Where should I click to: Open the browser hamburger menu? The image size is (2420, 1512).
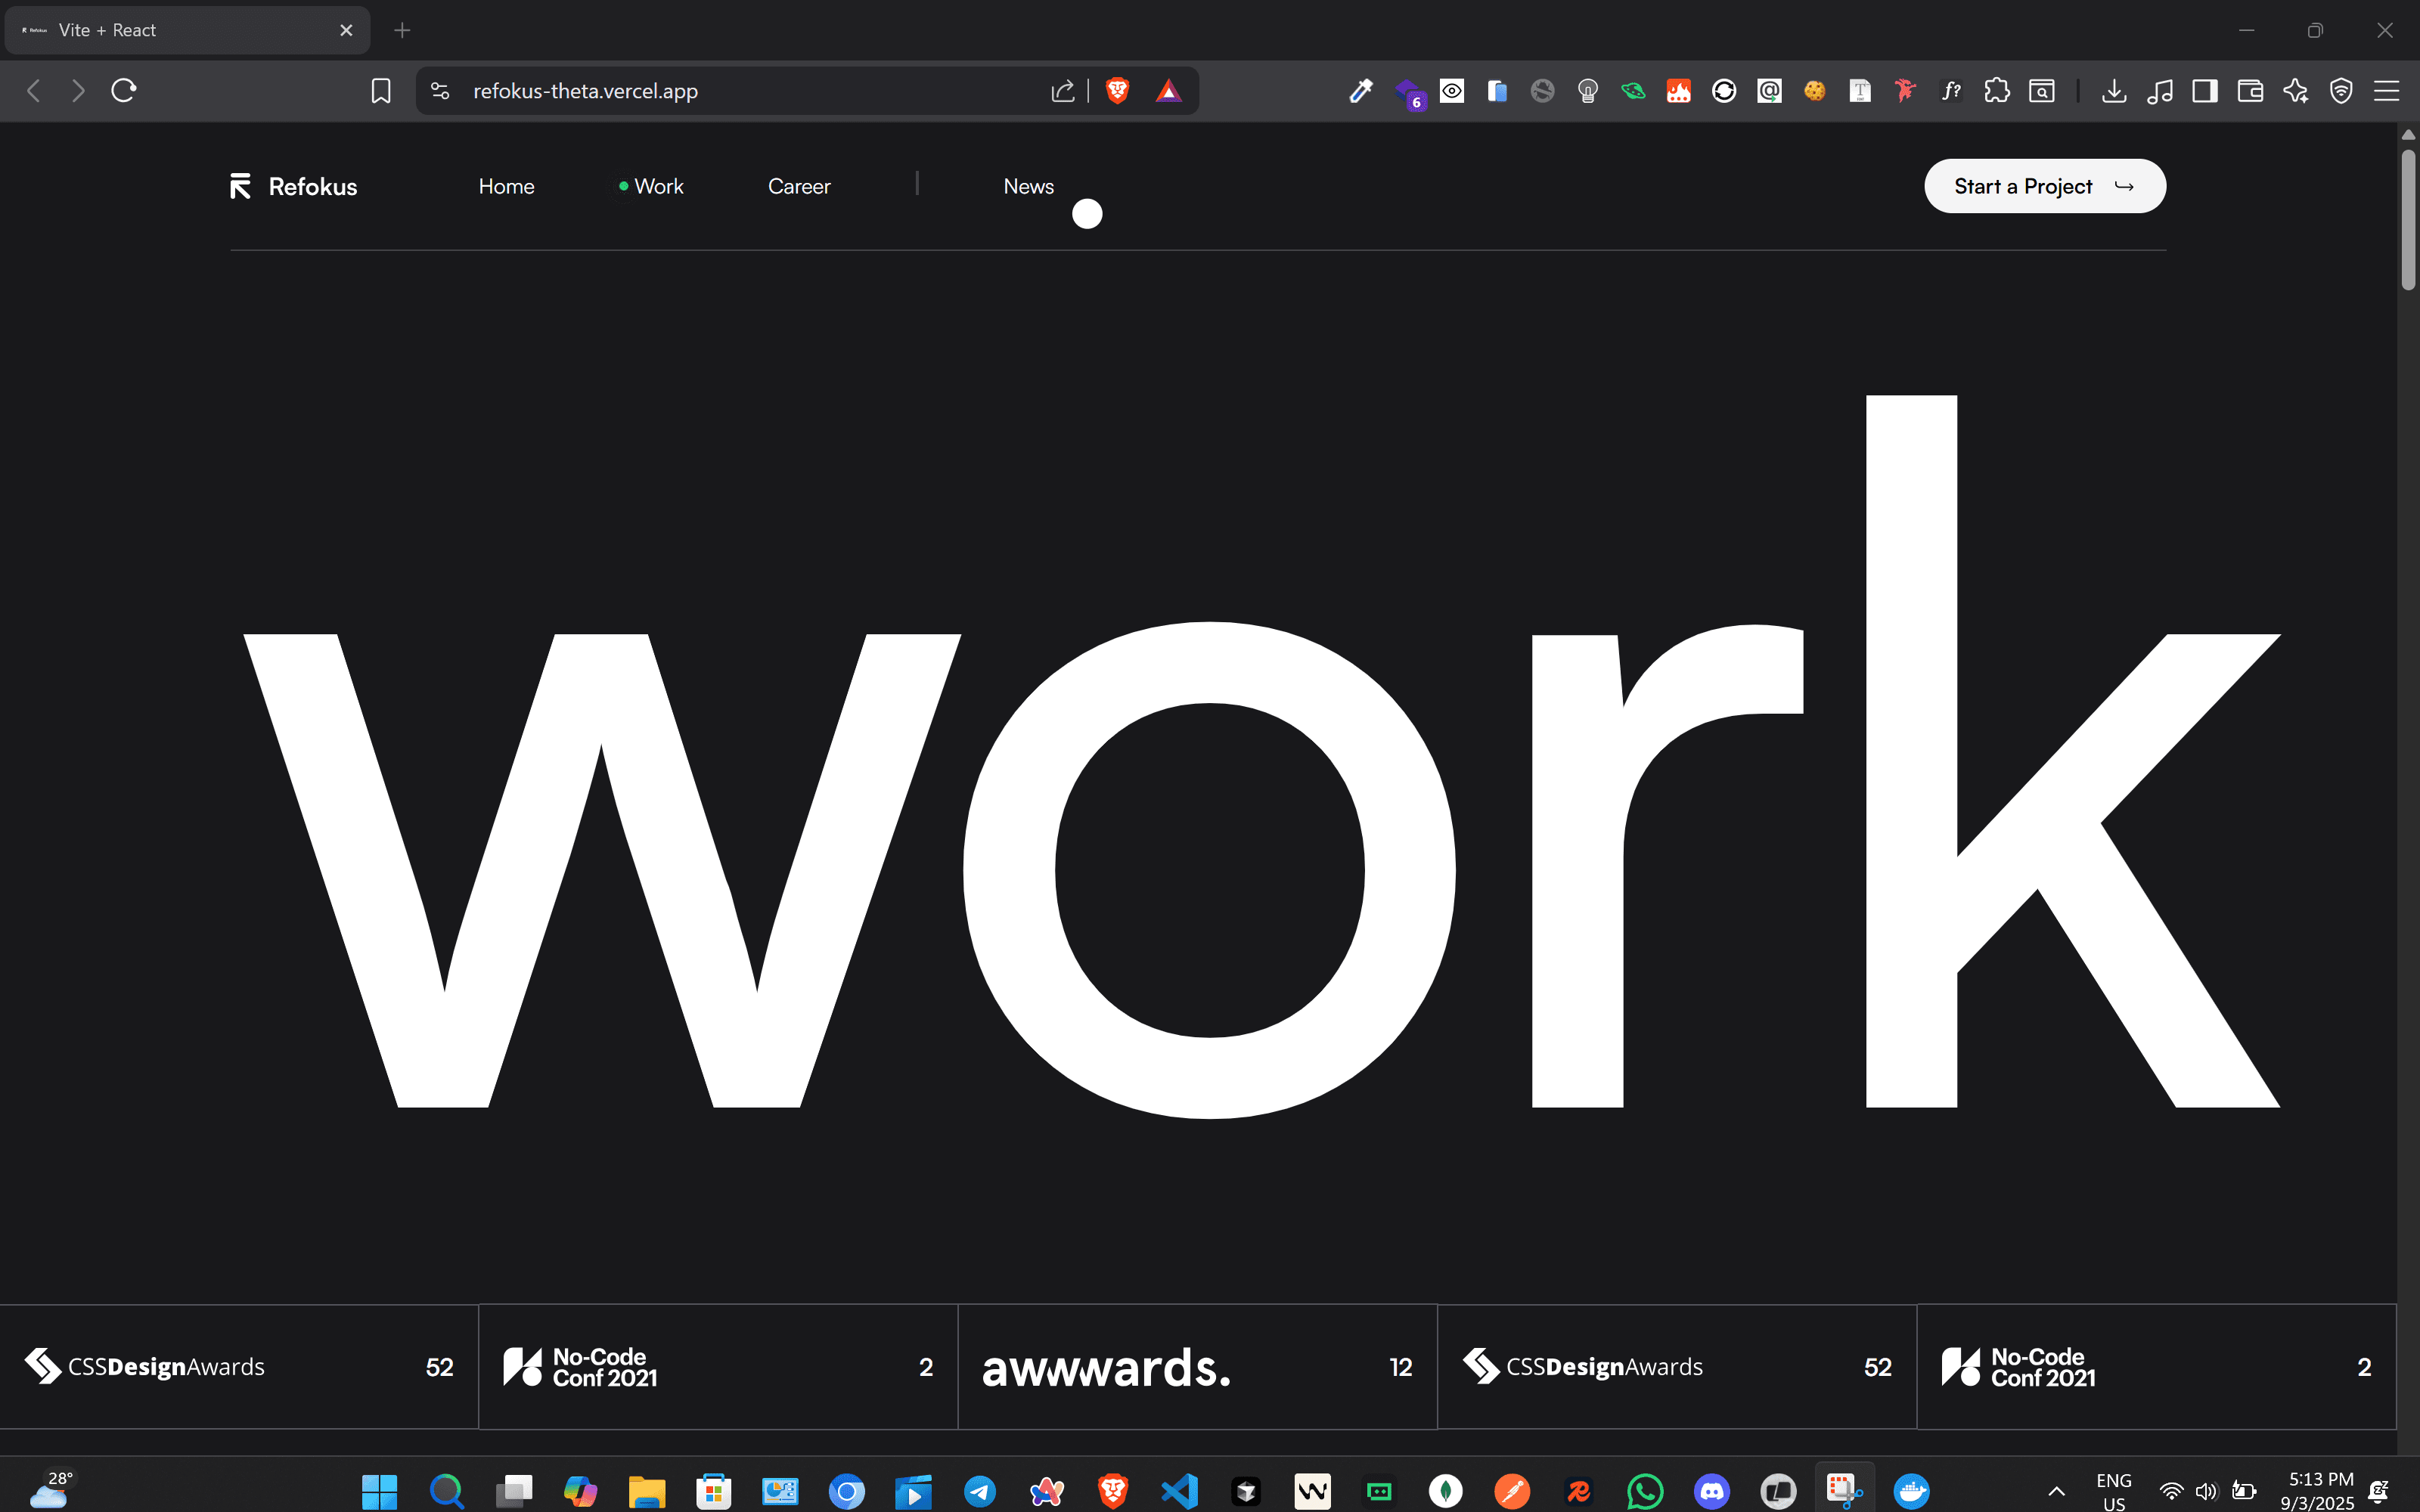click(x=2387, y=91)
